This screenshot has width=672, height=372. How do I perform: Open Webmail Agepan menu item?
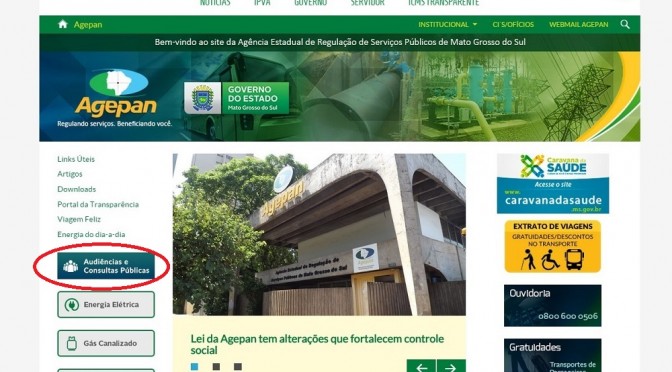(x=579, y=24)
